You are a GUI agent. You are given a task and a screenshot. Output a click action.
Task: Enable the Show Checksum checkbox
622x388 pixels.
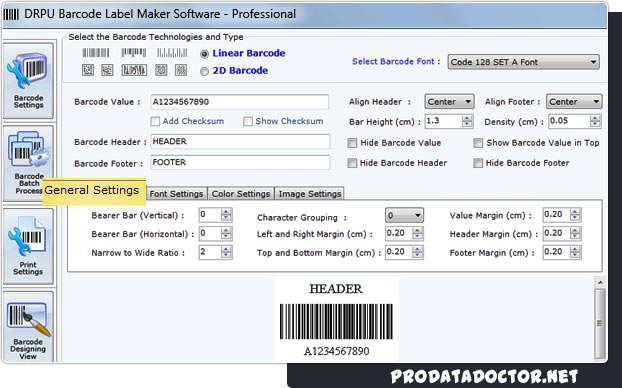pyautogui.click(x=248, y=121)
